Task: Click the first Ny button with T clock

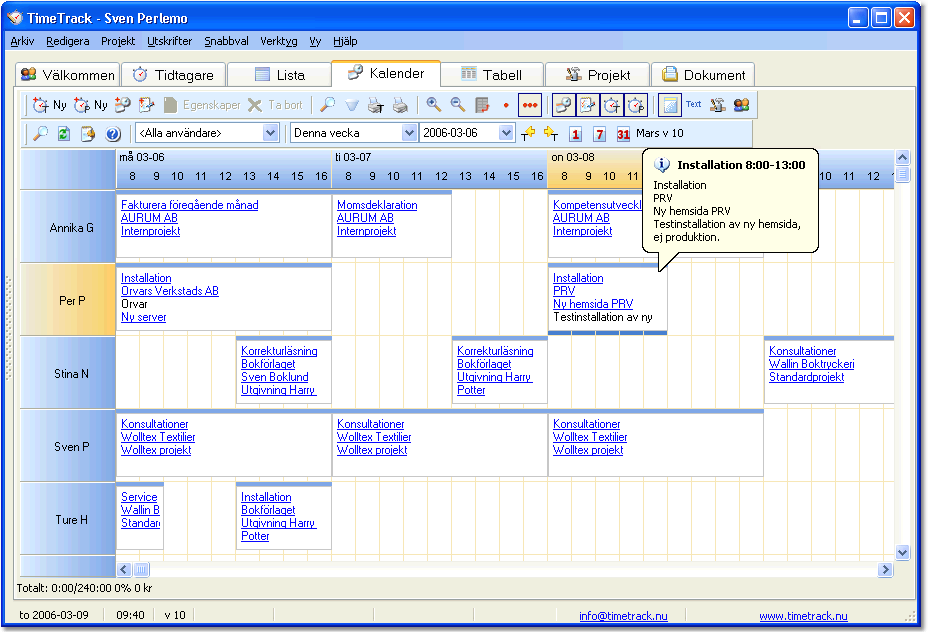Action: point(50,105)
